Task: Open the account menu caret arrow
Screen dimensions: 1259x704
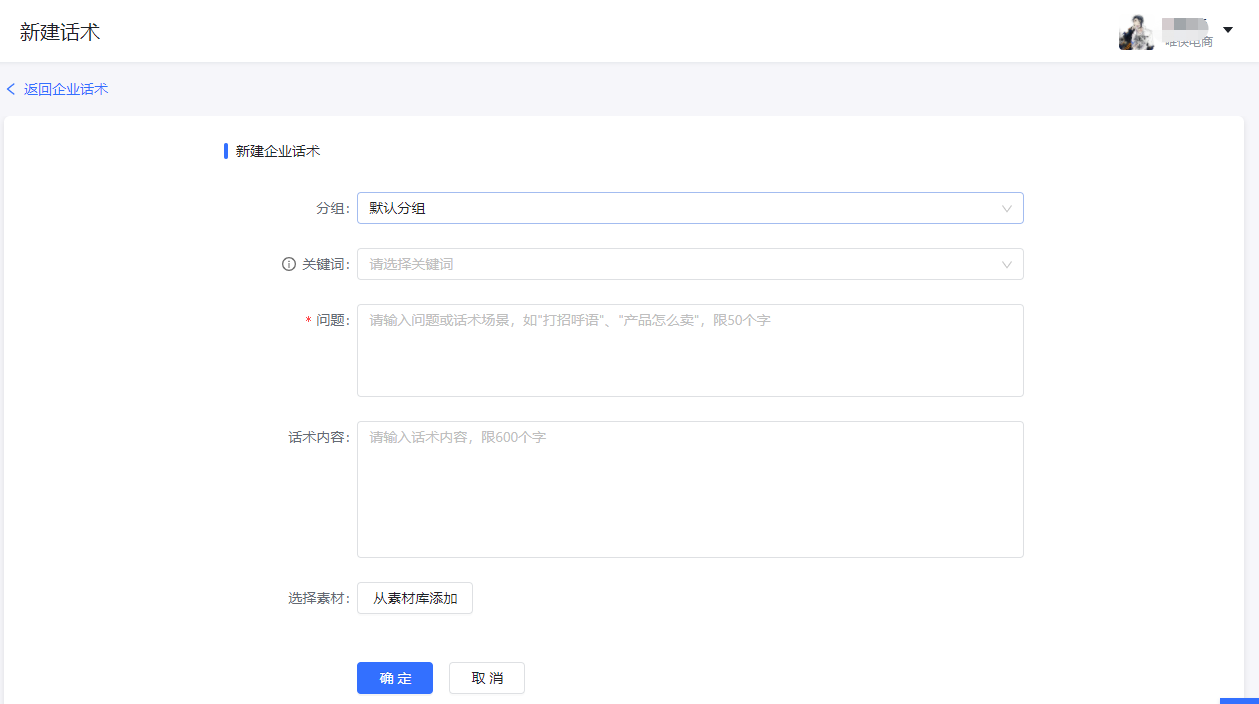Action: click(1228, 30)
